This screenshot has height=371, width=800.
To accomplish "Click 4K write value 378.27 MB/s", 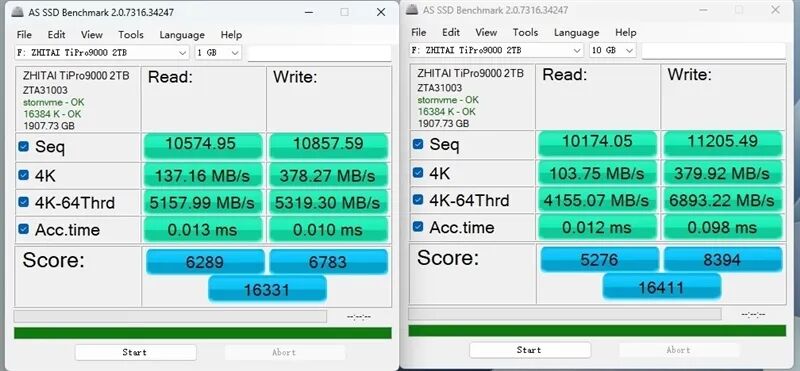I will 328,175.
